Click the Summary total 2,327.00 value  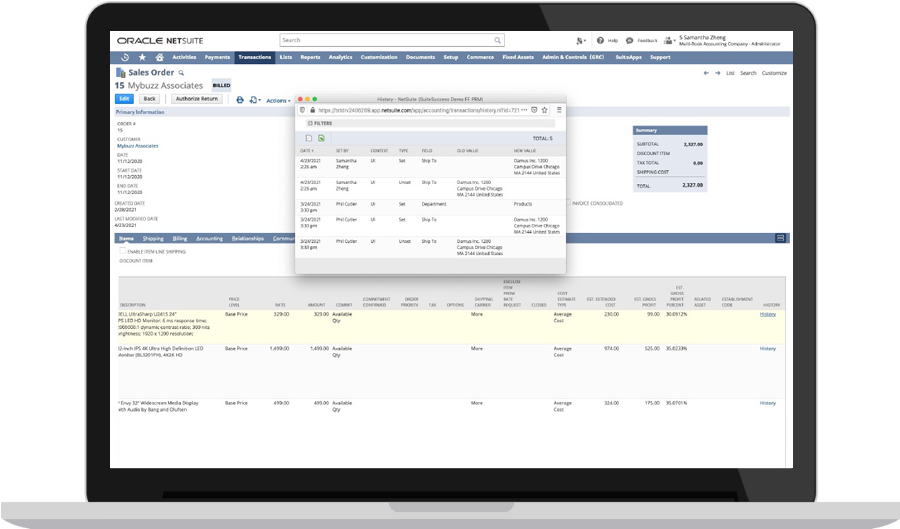click(692, 185)
